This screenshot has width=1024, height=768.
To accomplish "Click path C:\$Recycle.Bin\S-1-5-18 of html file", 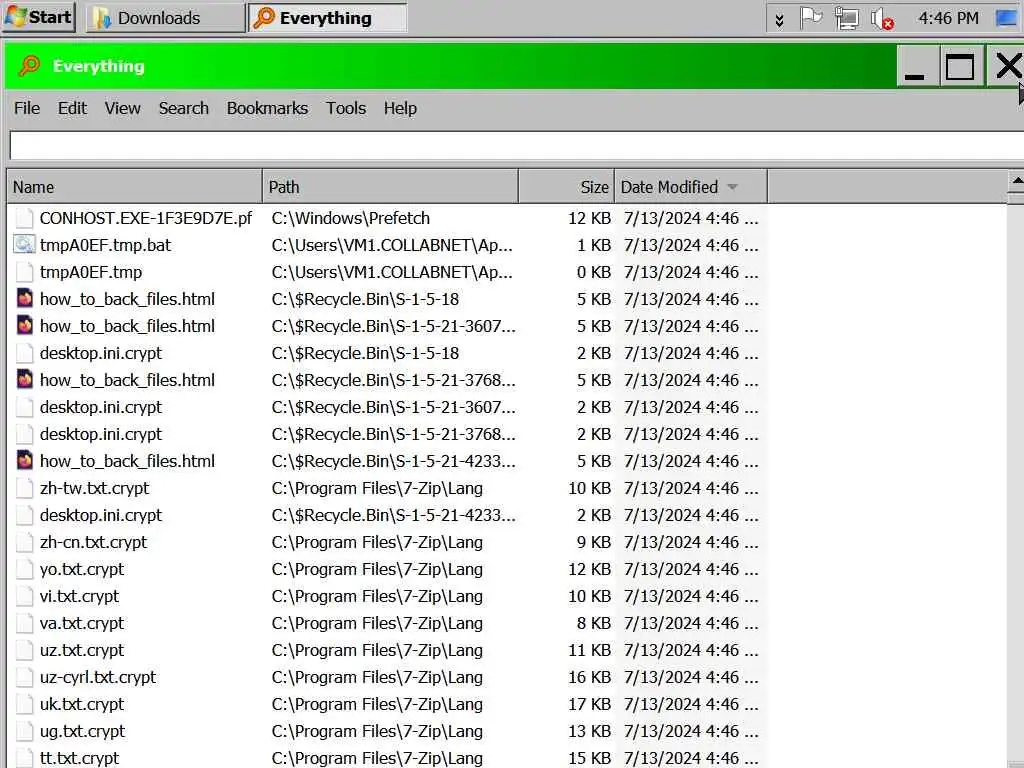I will [x=365, y=299].
